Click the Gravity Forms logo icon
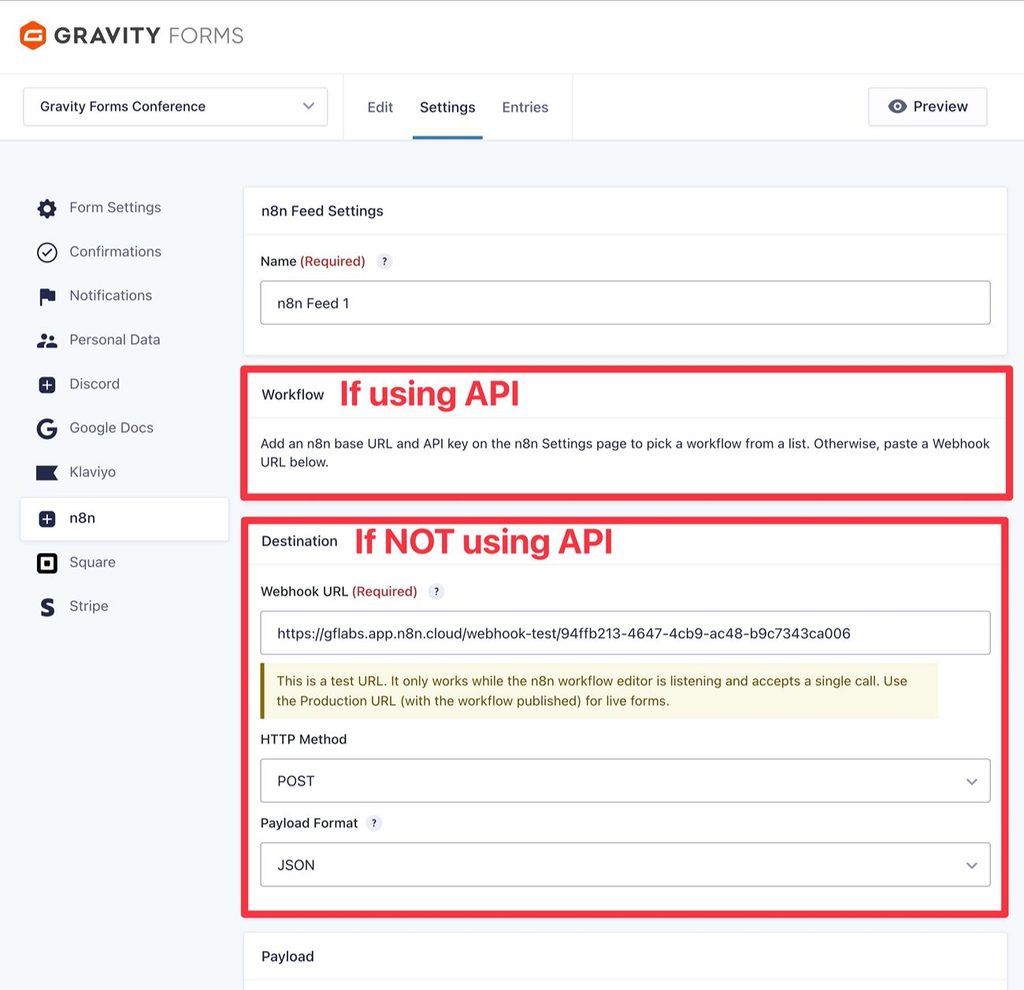 pyautogui.click(x=33, y=35)
